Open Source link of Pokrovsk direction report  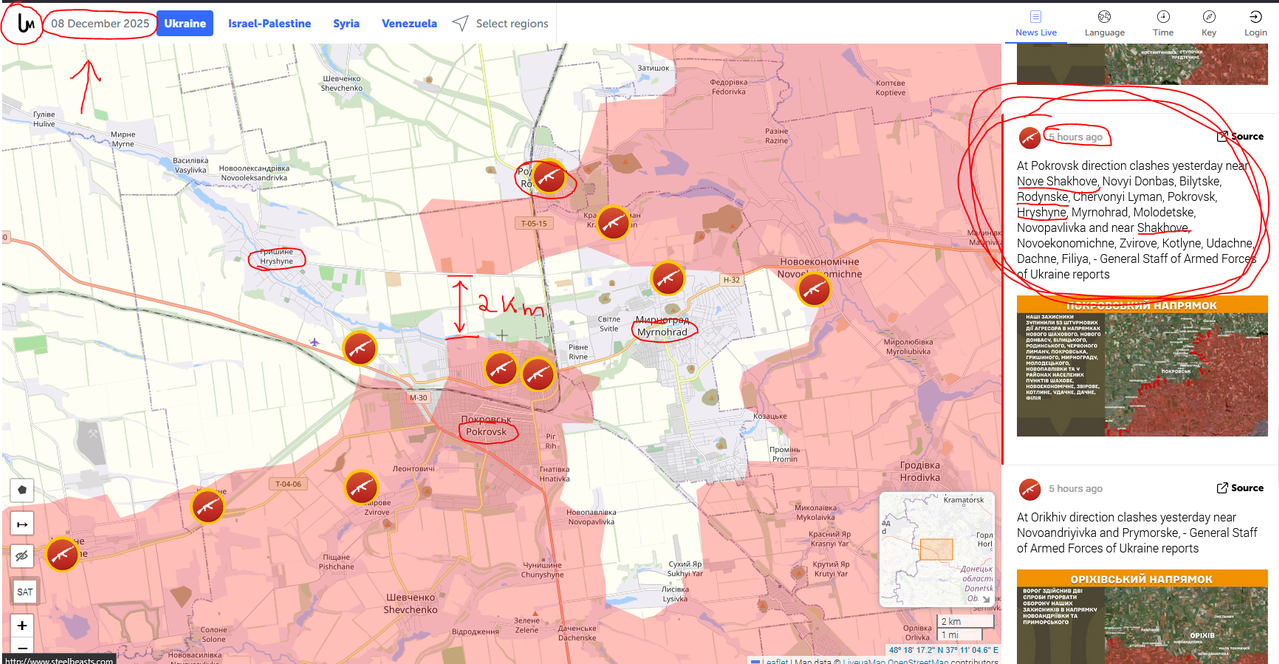pyautogui.click(x=1240, y=137)
